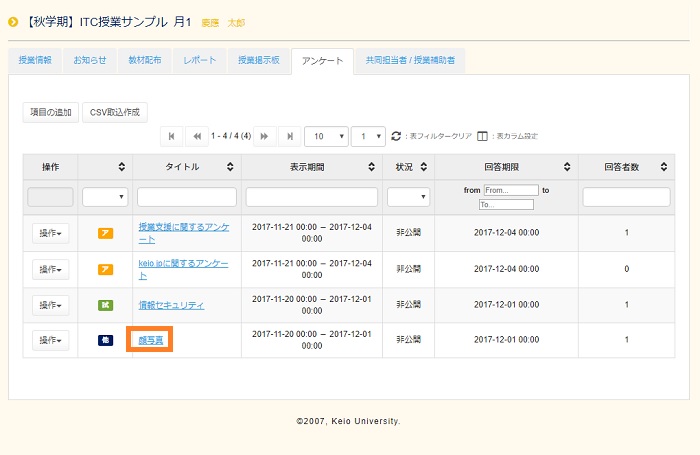Viewport: 700px width, 455px height.
Task: Click the yellow arrow icon beside 【秋学期】
Action: pos(14,21)
